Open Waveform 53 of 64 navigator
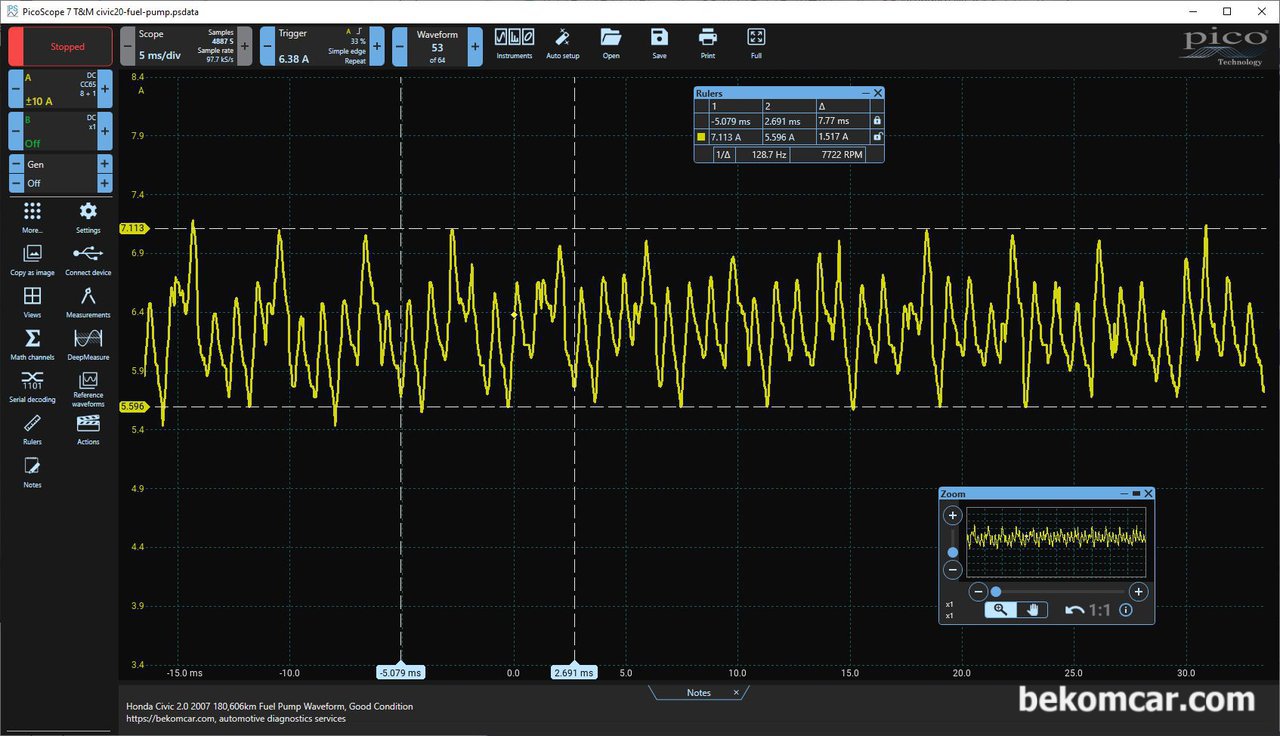The image size is (1280, 736). pyautogui.click(x=437, y=46)
